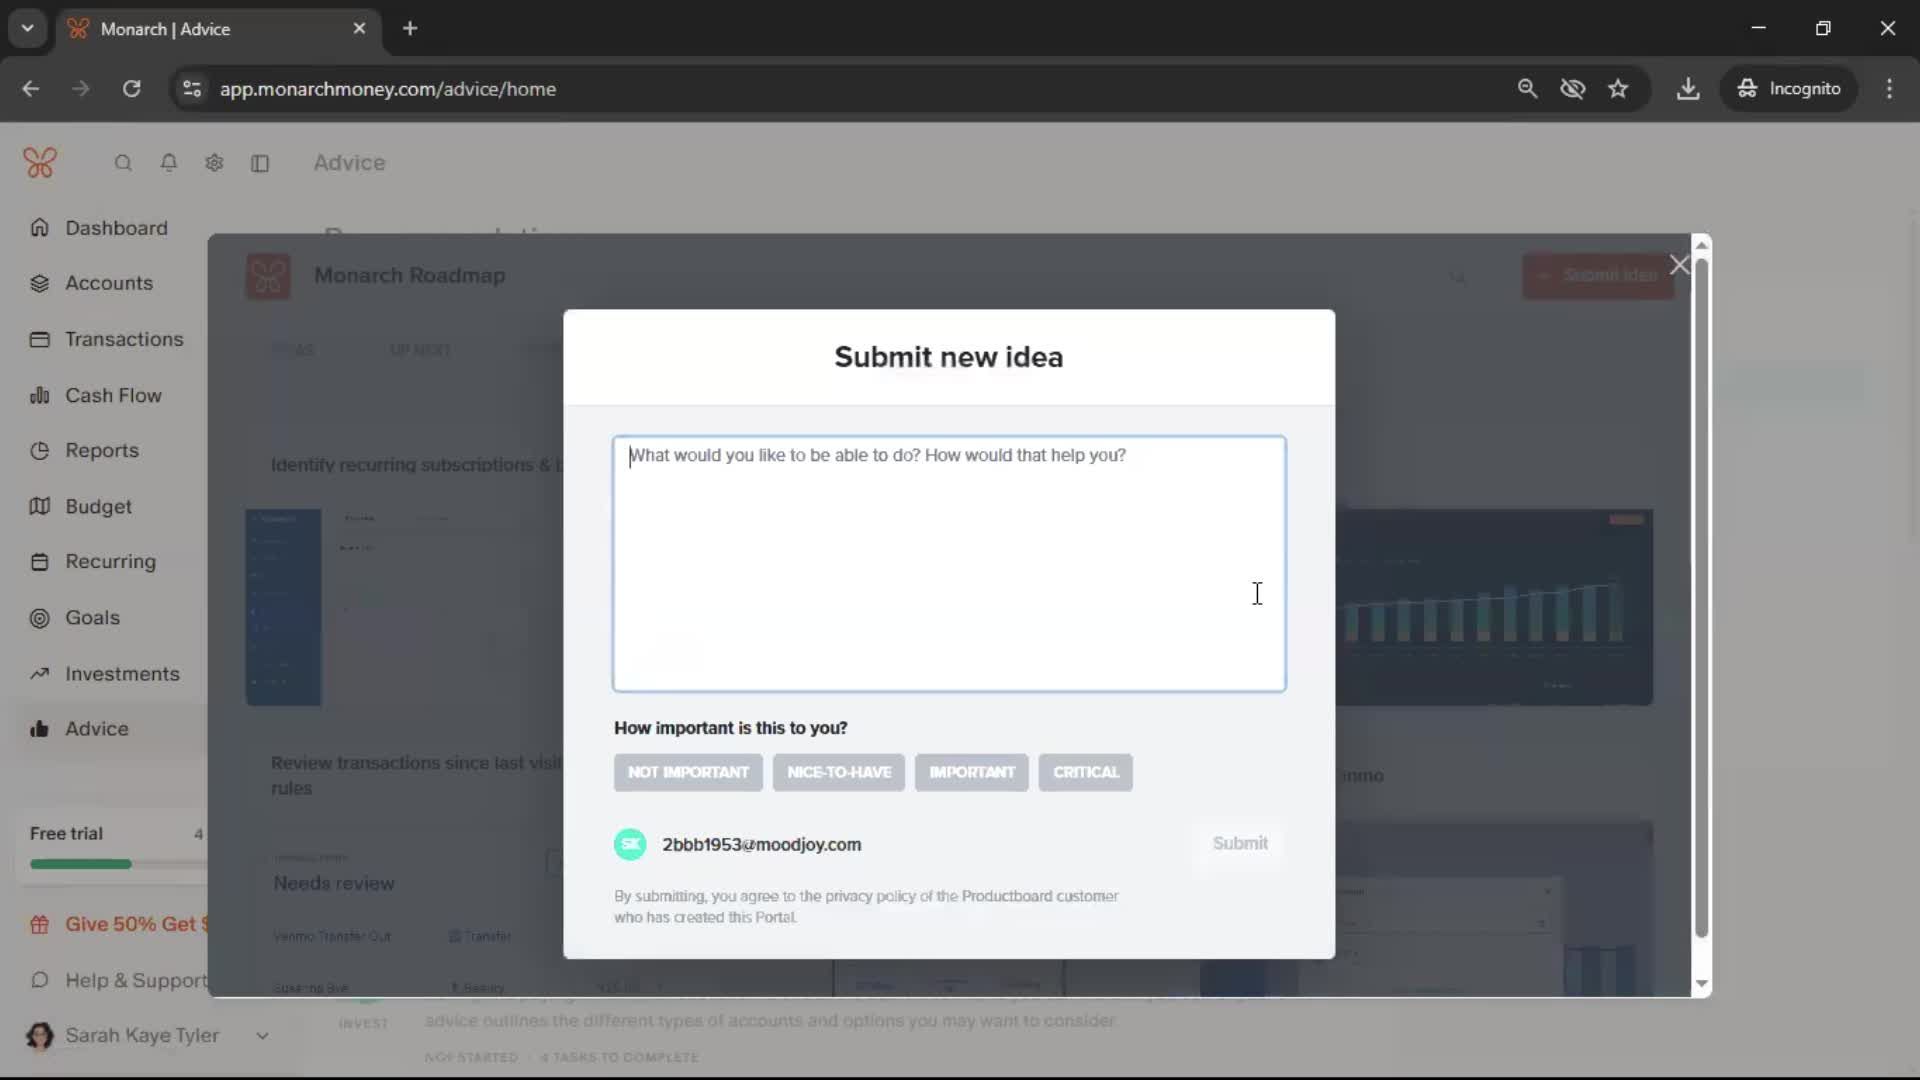Viewport: 1920px width, 1080px height.
Task: Close the Monarch Roadmap overlay with X
Action: 1679,265
